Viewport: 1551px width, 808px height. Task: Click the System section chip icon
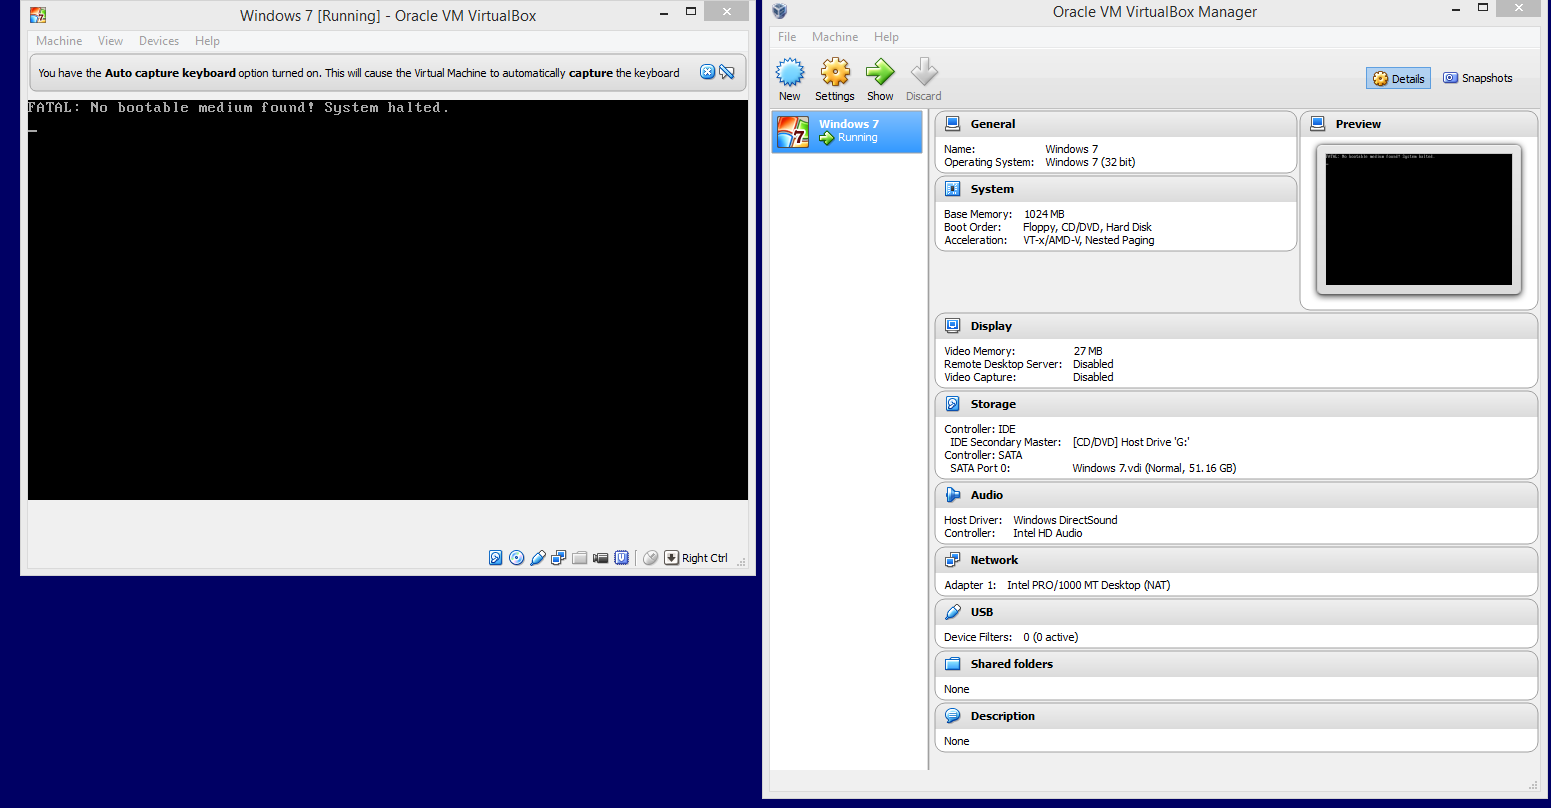[953, 189]
